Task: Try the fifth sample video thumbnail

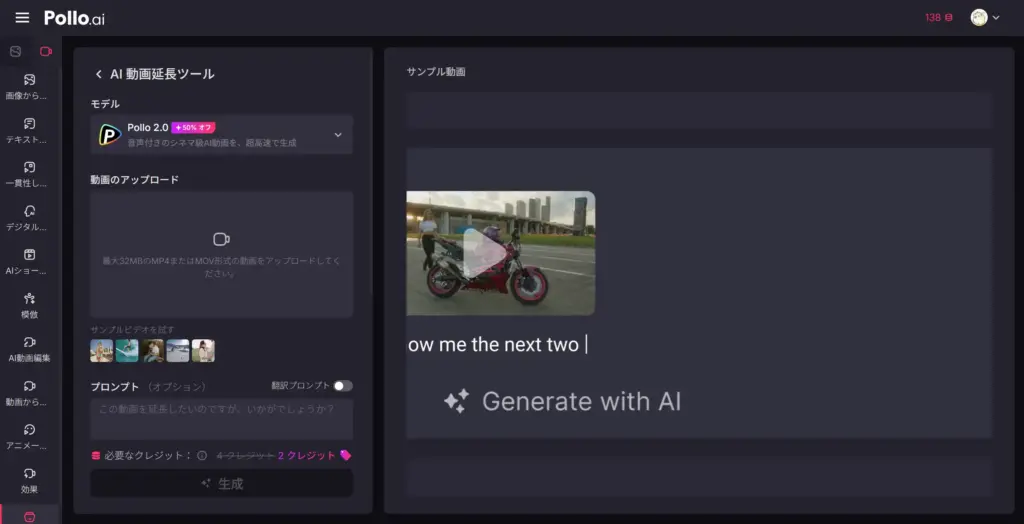Action: tap(203, 351)
